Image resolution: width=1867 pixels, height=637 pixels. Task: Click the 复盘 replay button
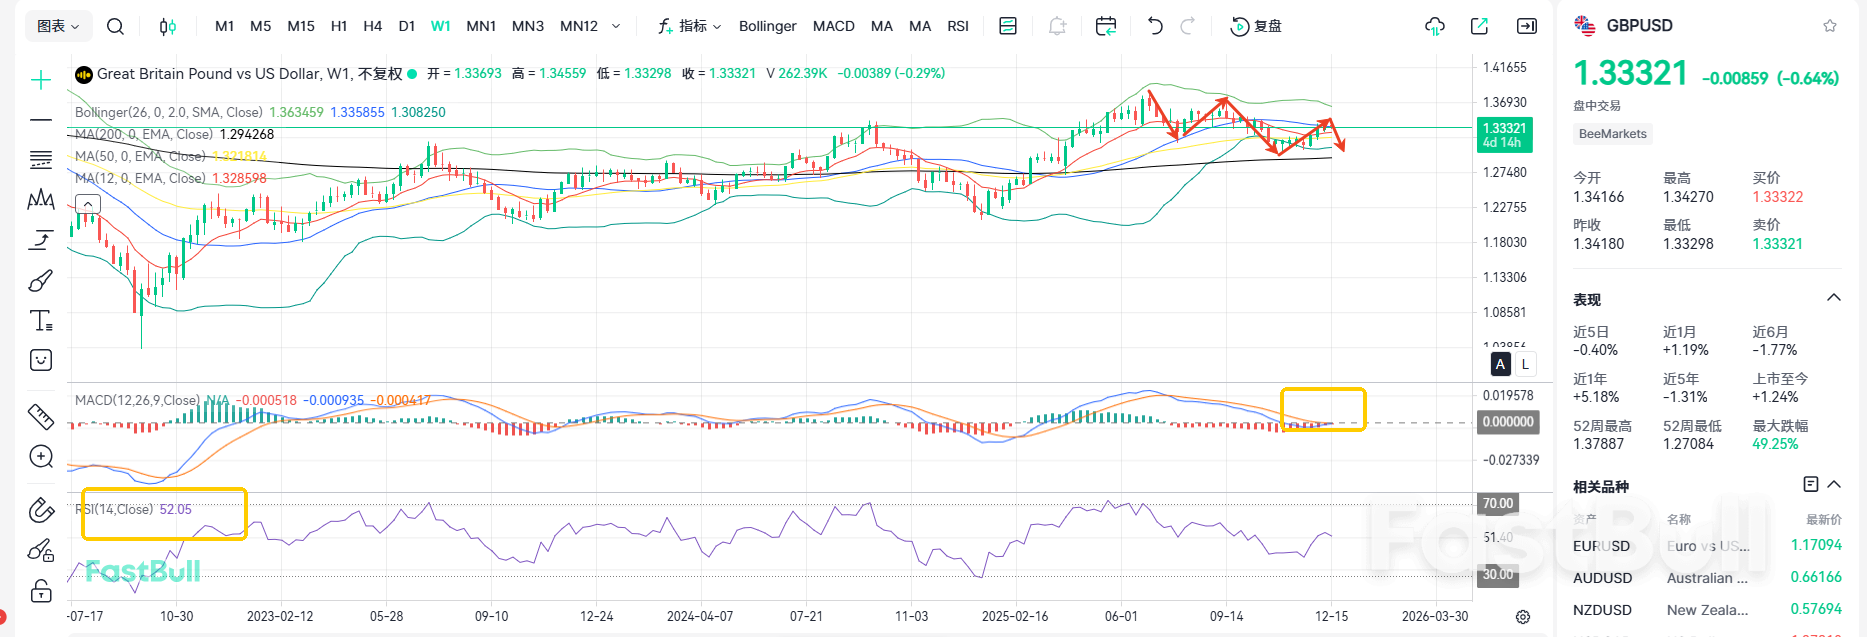pyautogui.click(x=1257, y=26)
